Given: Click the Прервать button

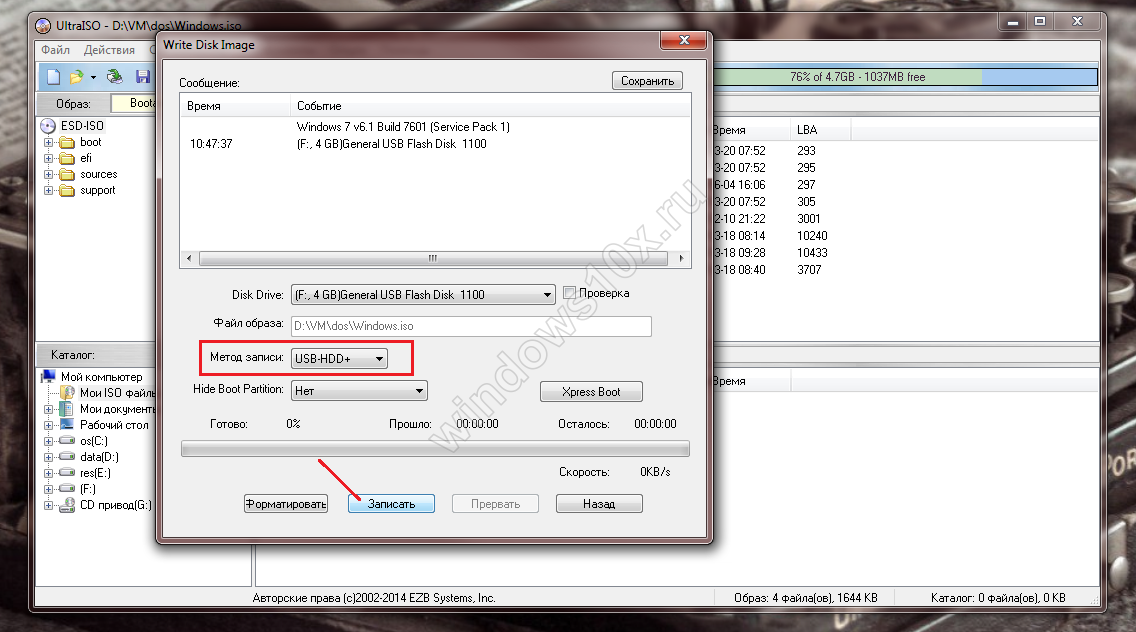Looking at the screenshot, I should click(496, 504).
